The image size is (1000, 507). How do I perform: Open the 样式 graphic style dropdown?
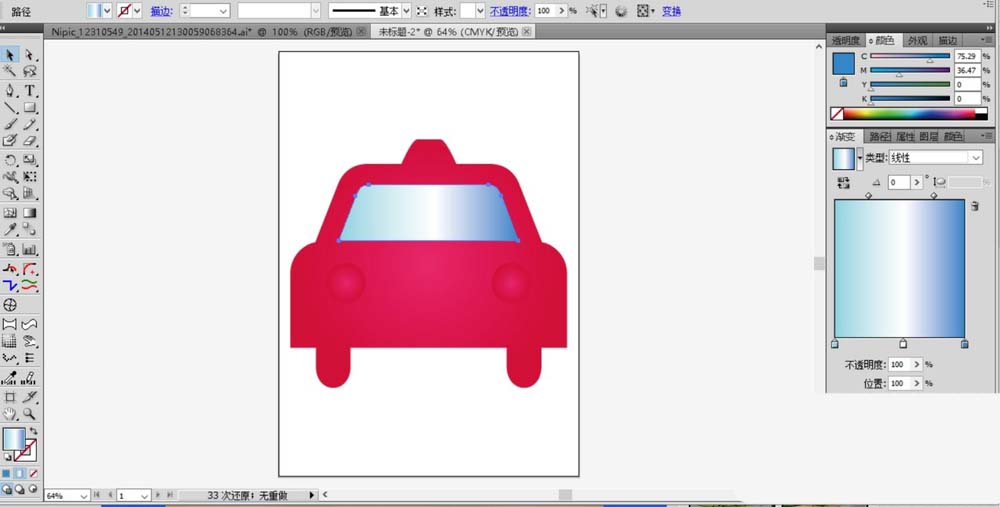[480, 11]
